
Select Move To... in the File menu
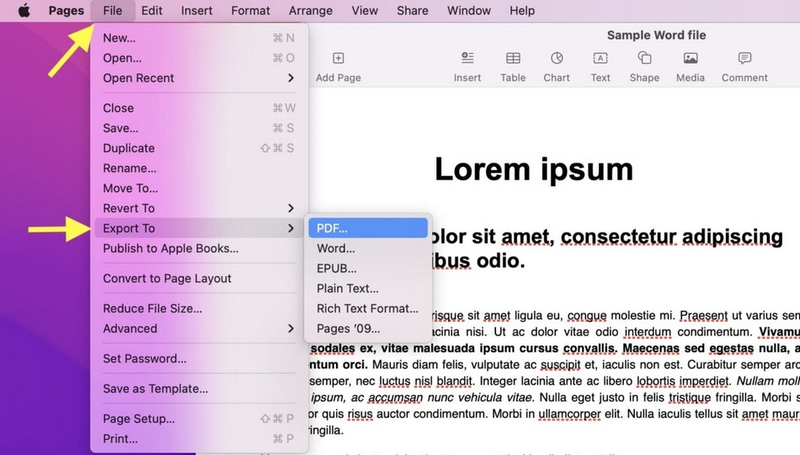pos(199,188)
